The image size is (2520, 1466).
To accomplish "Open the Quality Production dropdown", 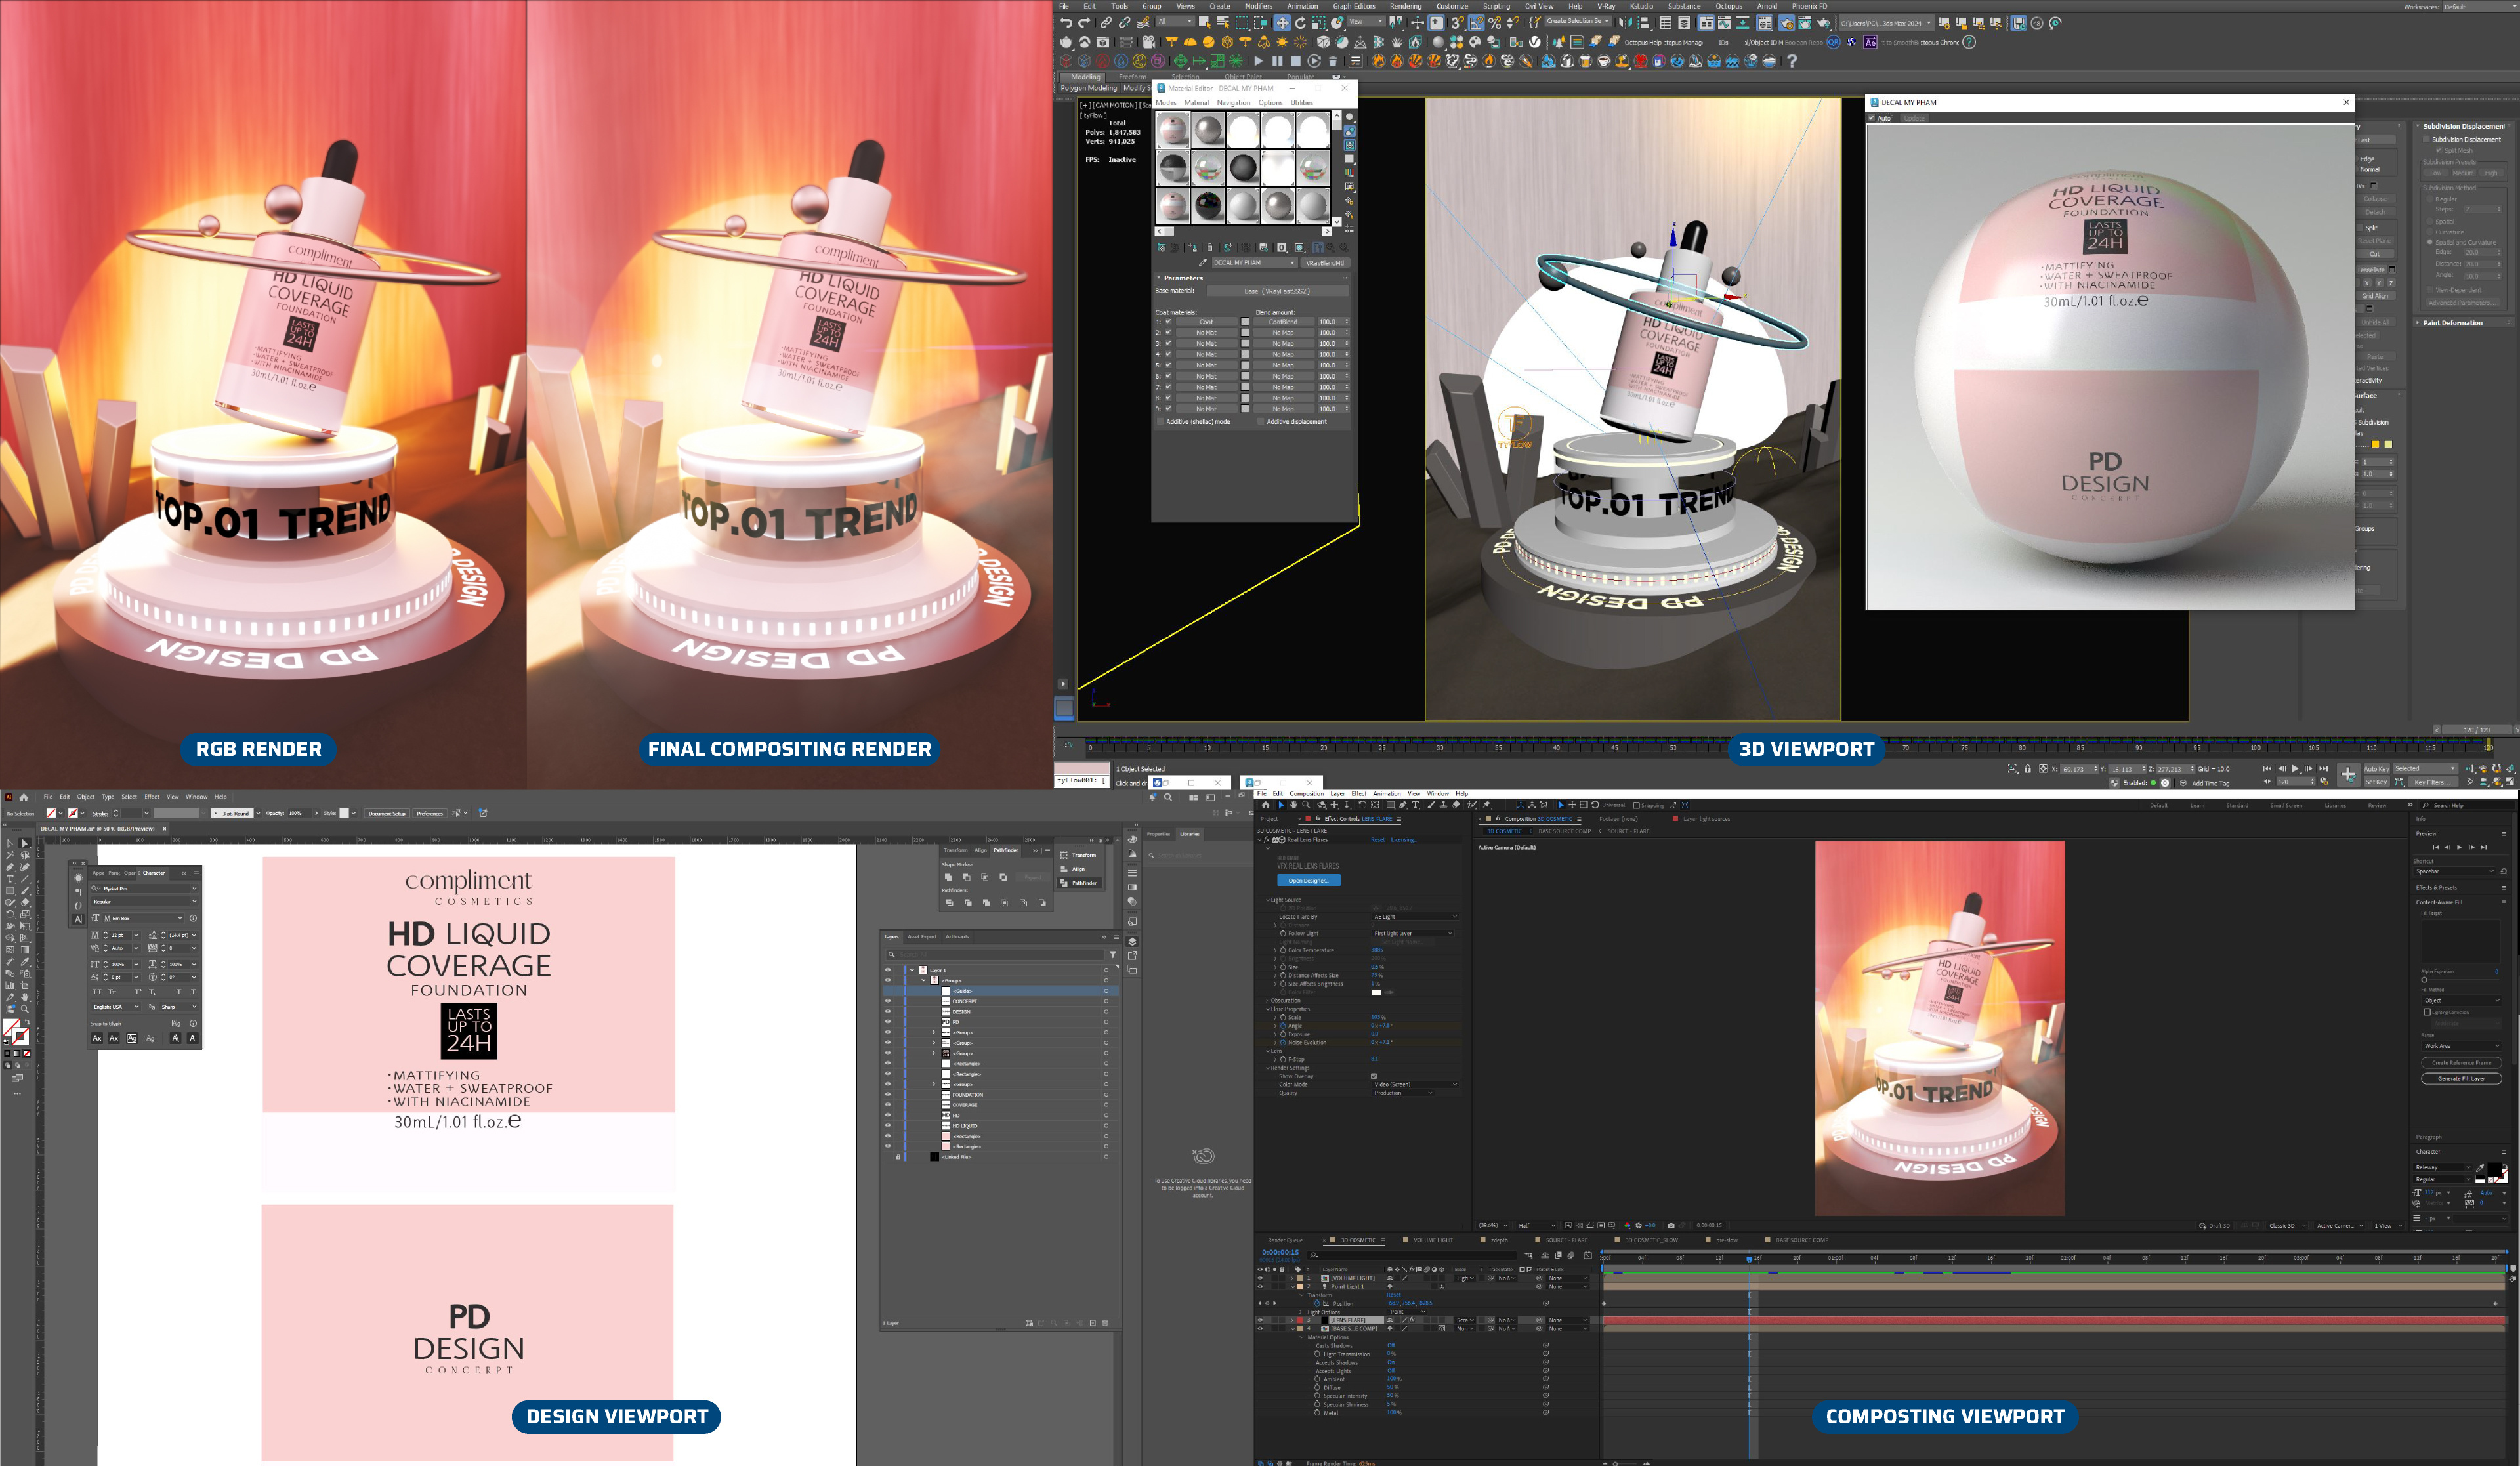I will 1403,1093.
